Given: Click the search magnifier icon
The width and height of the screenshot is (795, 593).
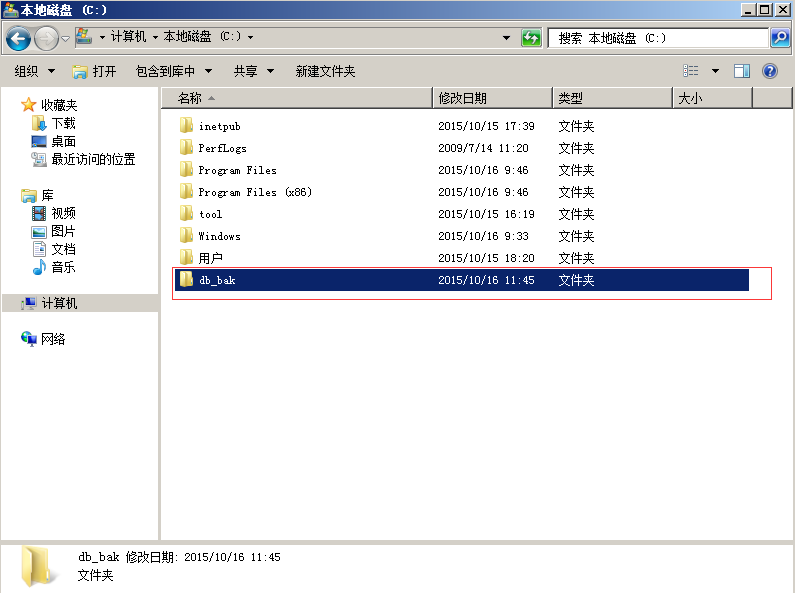Looking at the screenshot, I should (x=780, y=38).
